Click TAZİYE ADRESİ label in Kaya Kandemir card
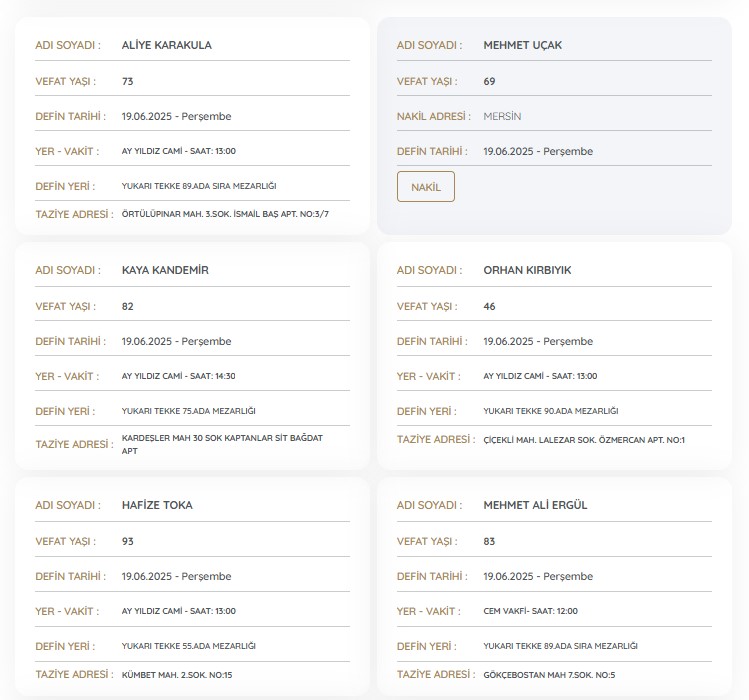Screen dimensions: 749x700 [x=75, y=445]
